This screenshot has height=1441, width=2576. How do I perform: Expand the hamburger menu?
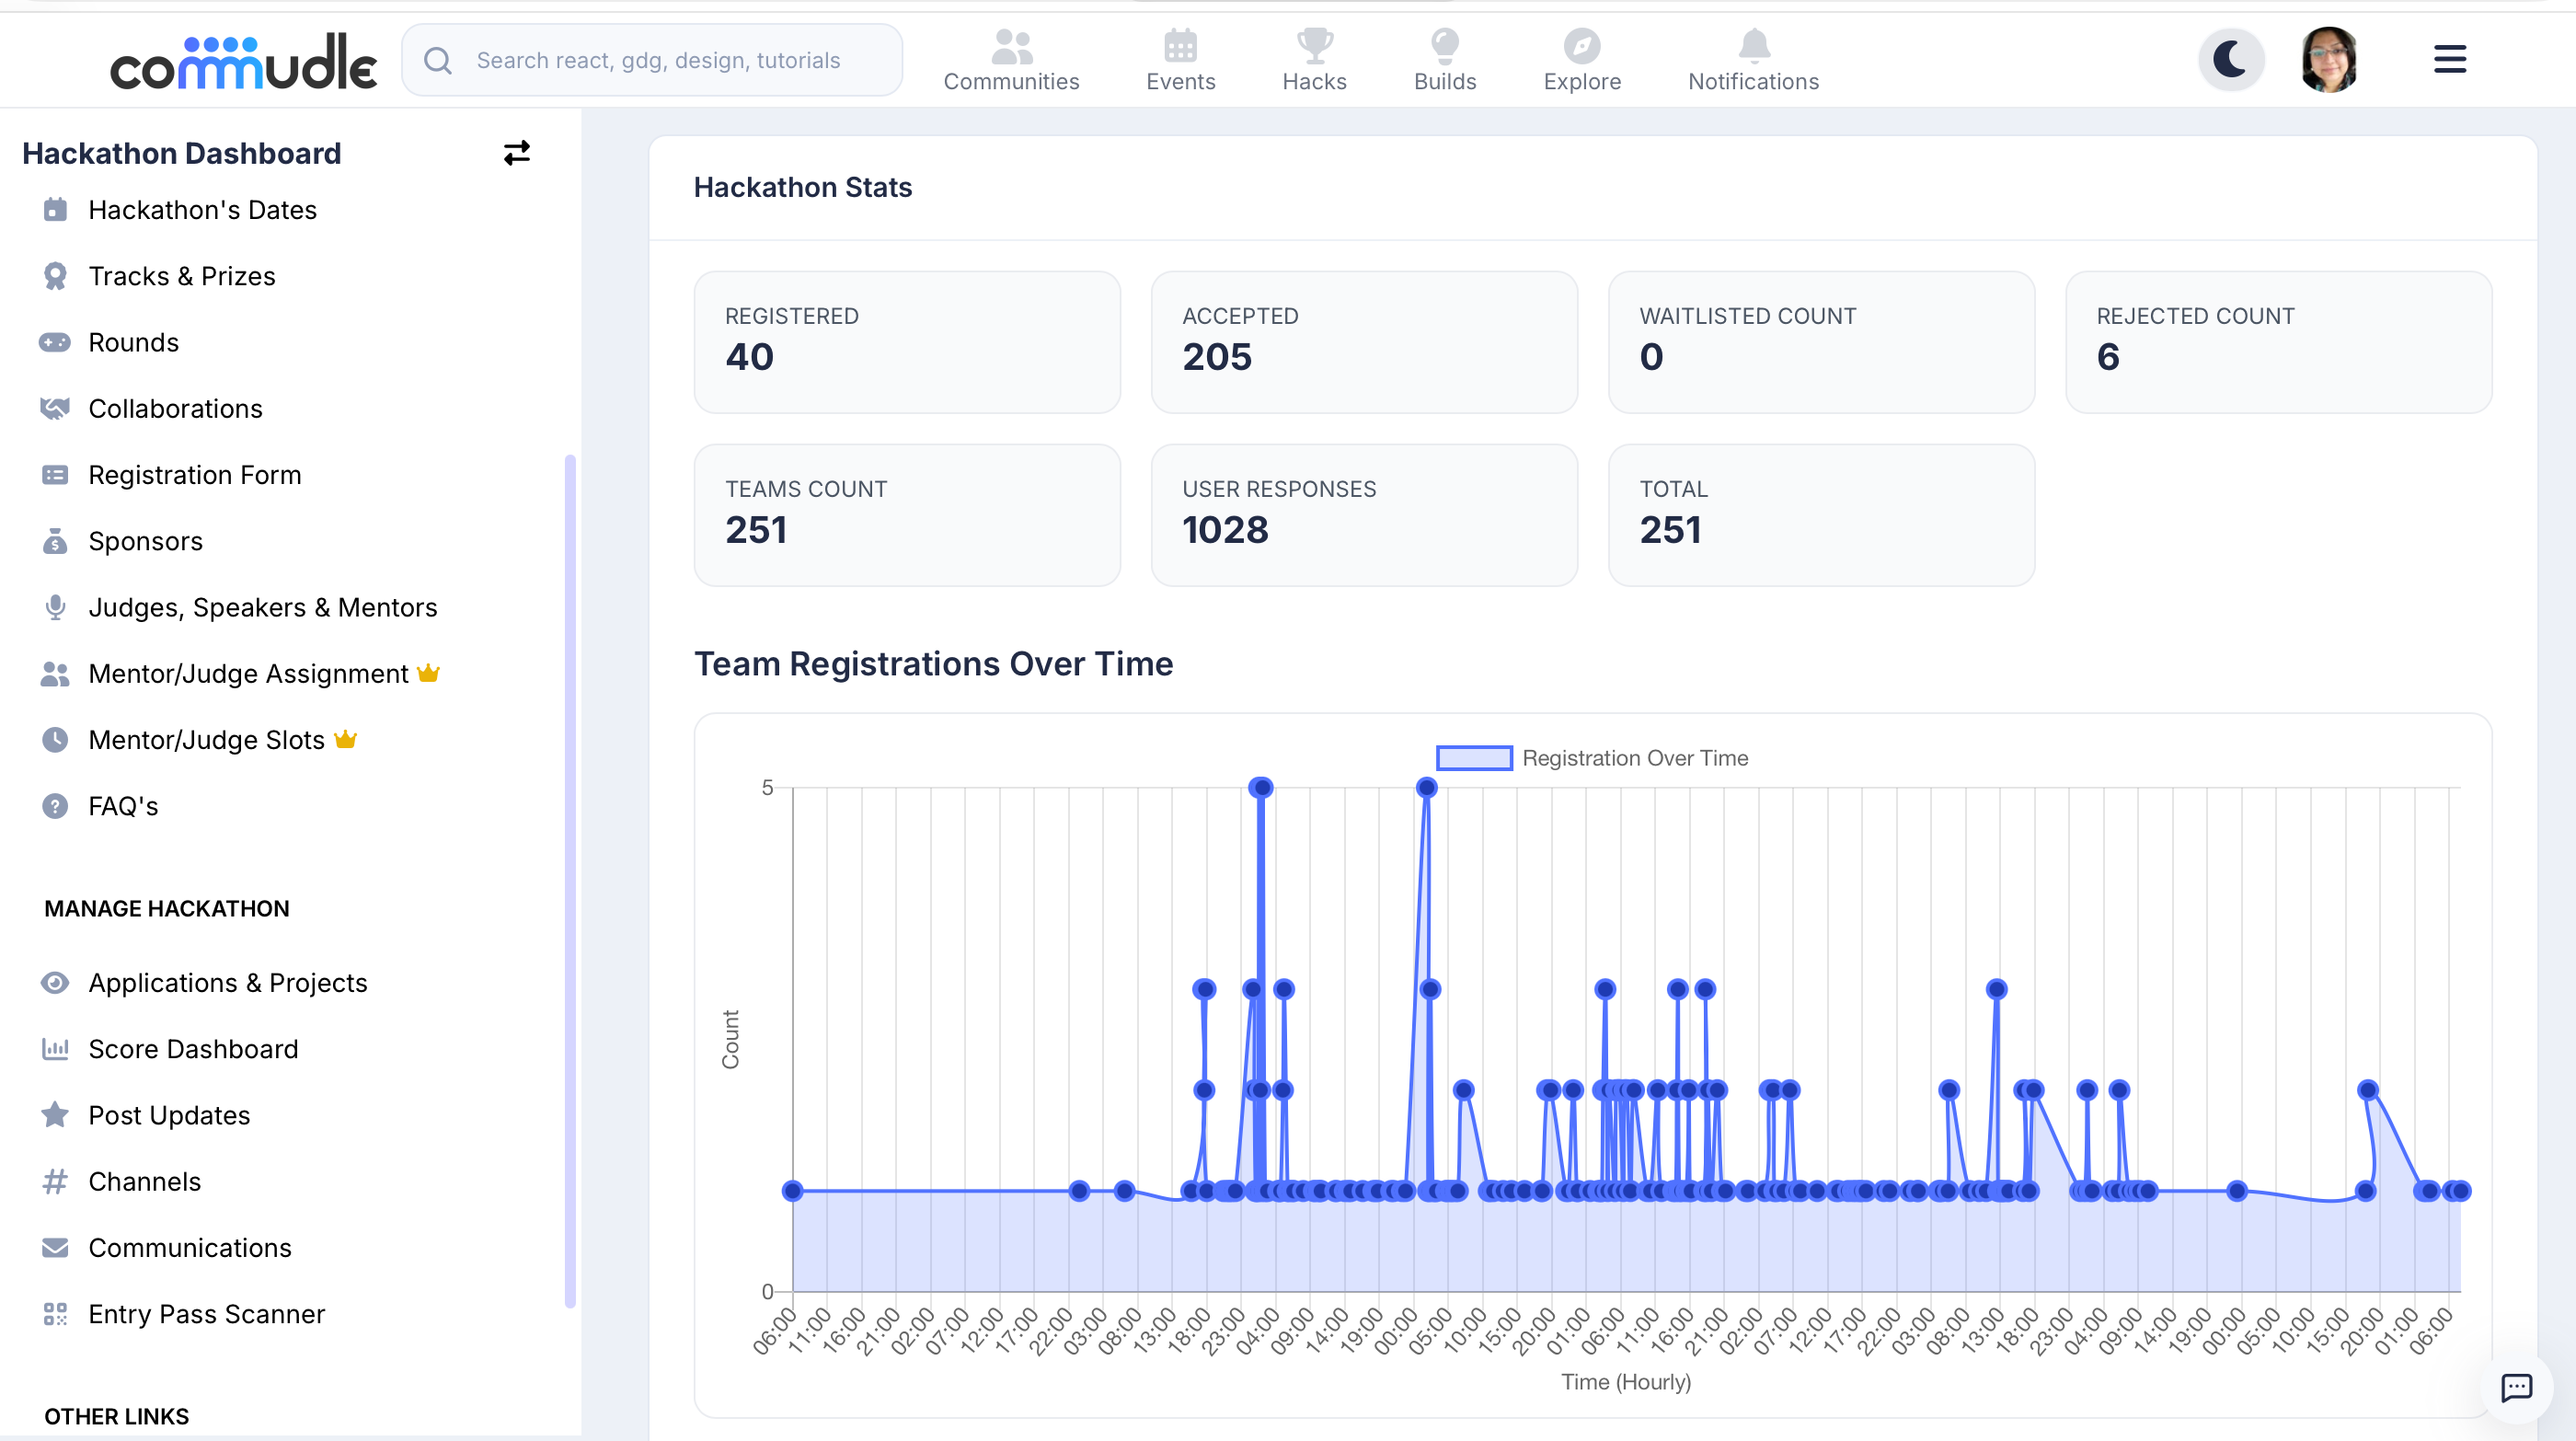pyautogui.click(x=2449, y=60)
